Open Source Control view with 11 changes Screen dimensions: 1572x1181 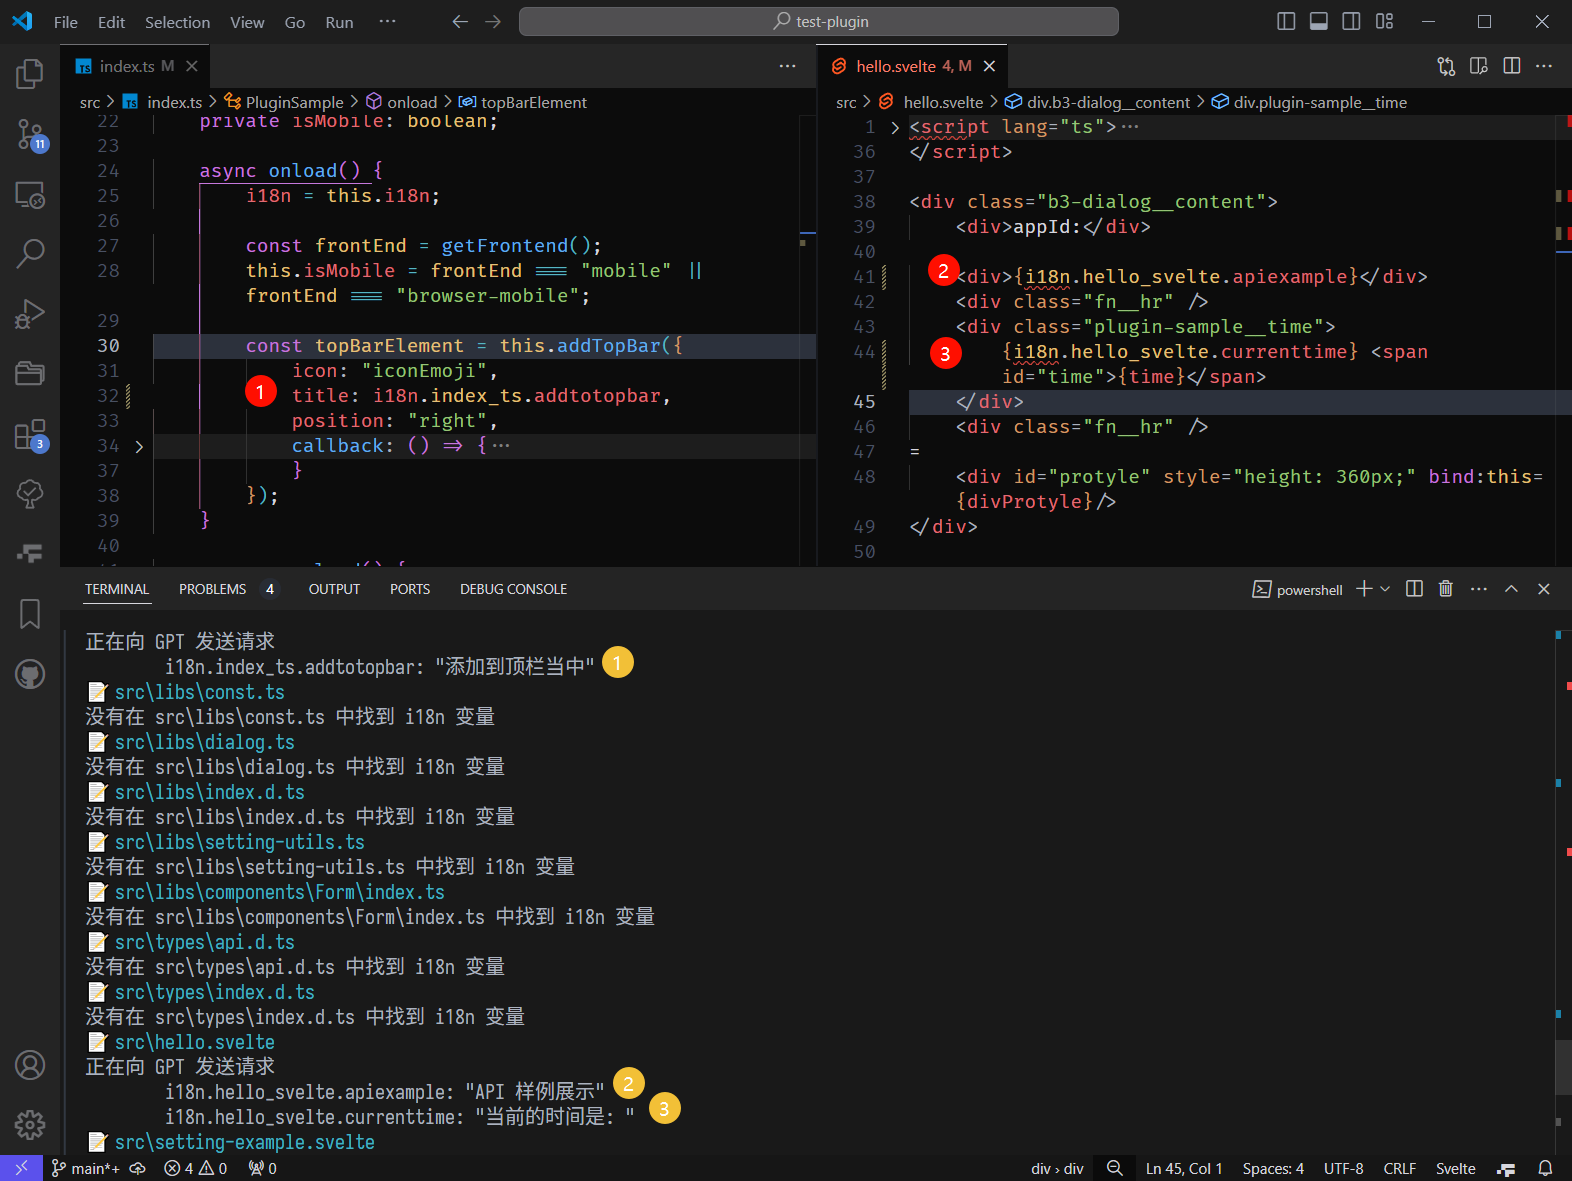tap(30, 134)
